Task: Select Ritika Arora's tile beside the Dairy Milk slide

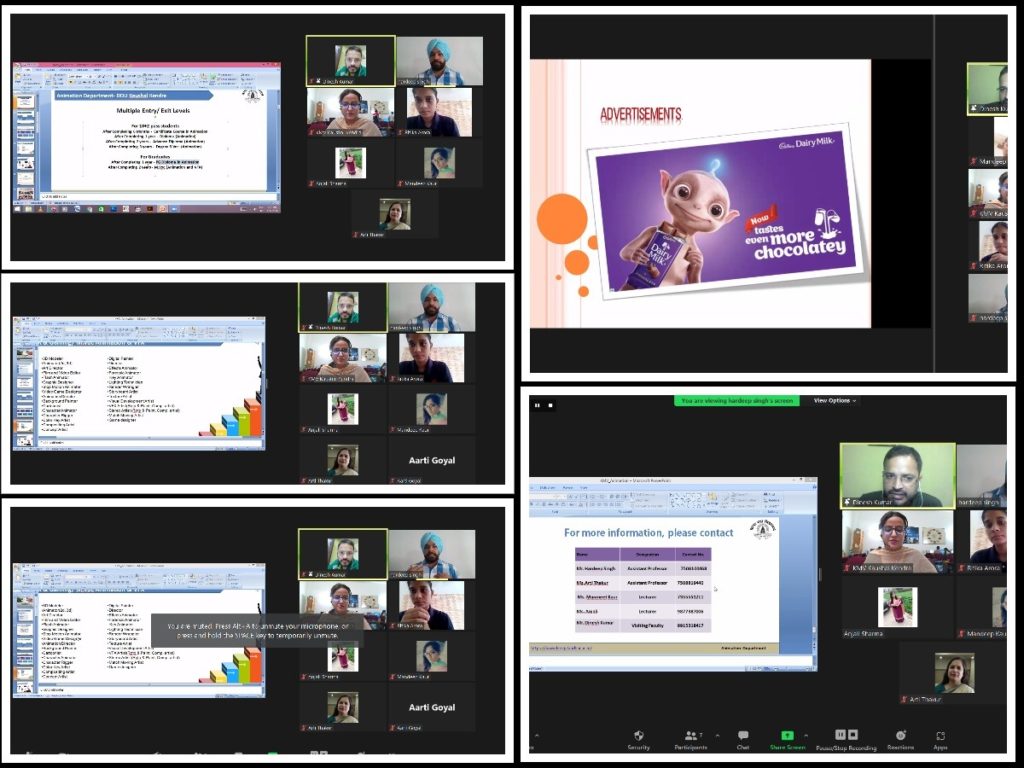Action: click(x=987, y=246)
